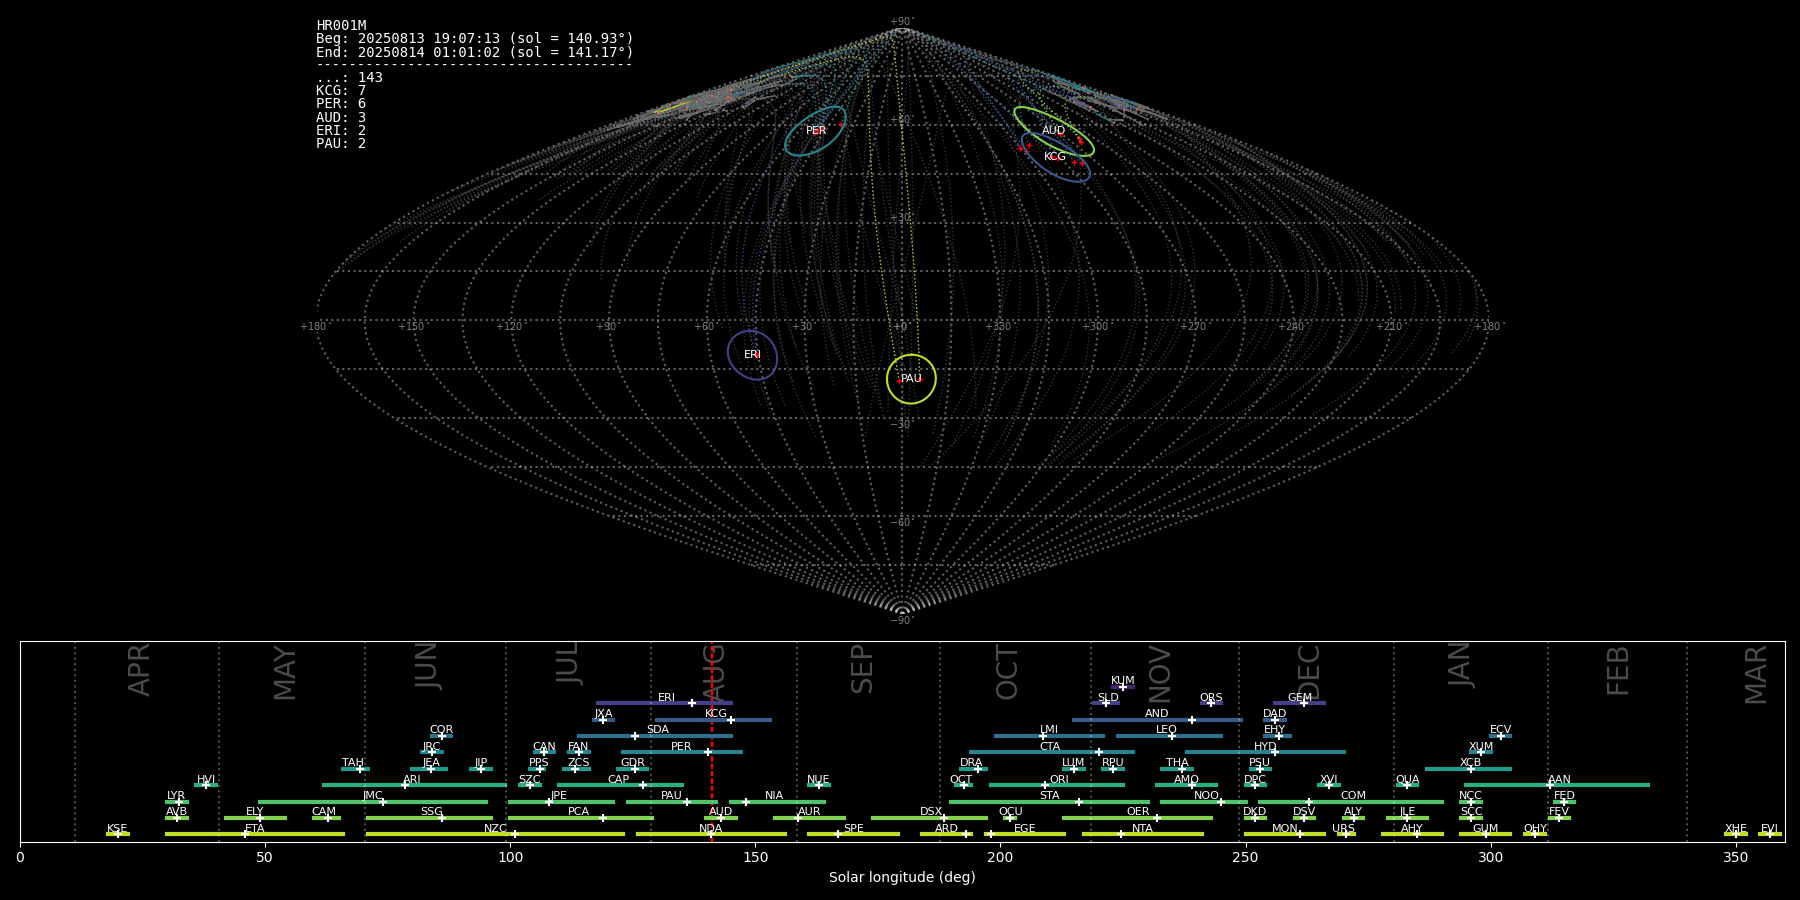The height and width of the screenshot is (900, 1800).
Task: Click the yellow PAU radiant circle on sky map
Action: coord(911,379)
